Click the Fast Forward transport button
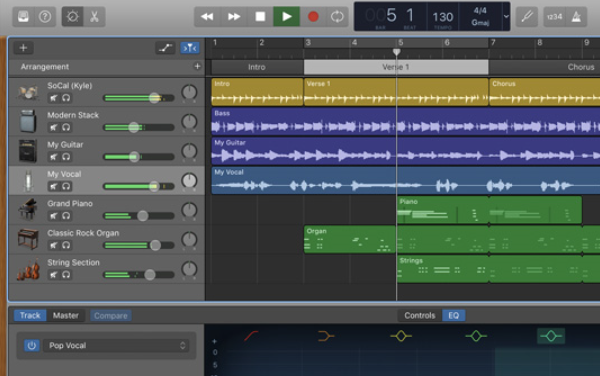This screenshot has width=600, height=376. point(234,16)
